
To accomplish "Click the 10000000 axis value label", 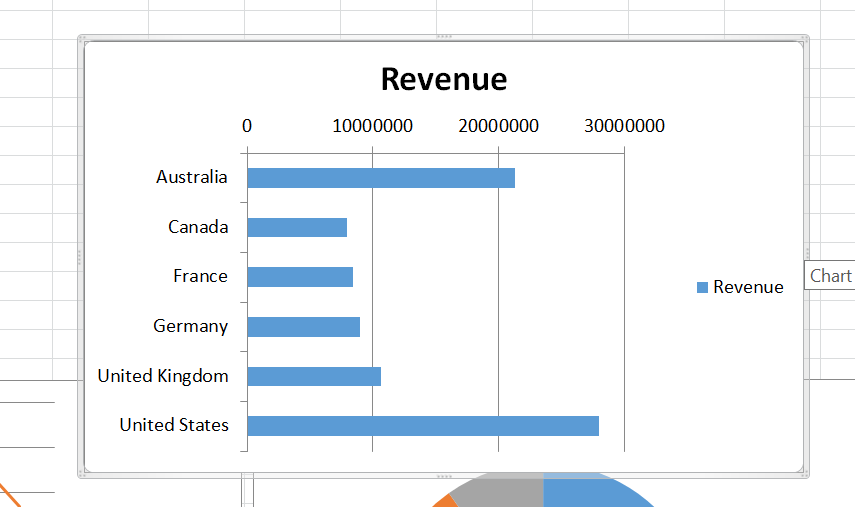I will (x=372, y=126).
